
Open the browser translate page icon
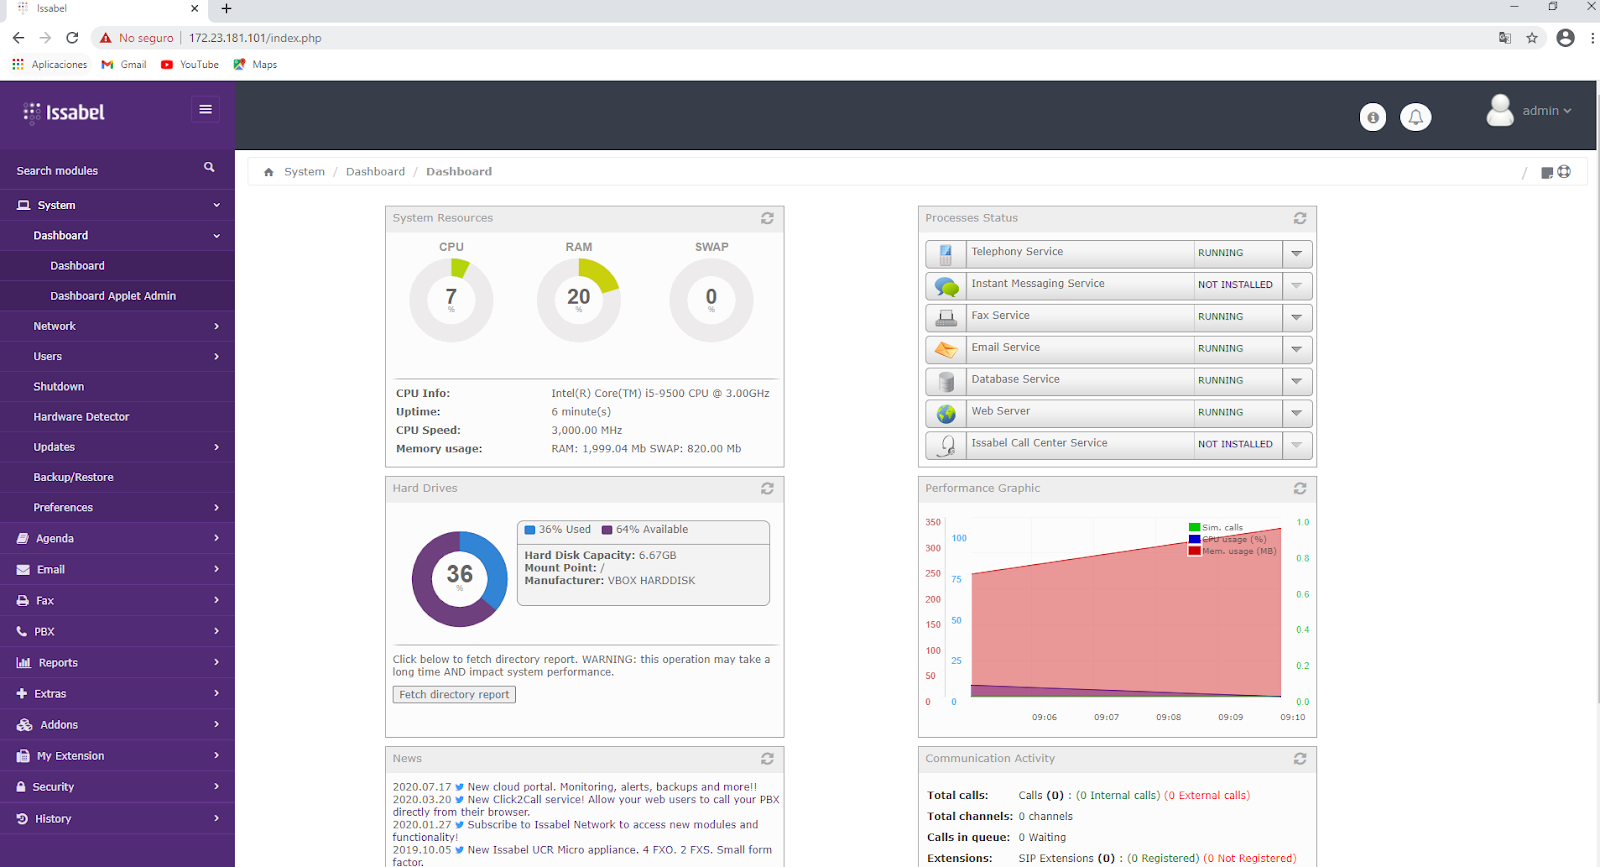pos(1504,38)
